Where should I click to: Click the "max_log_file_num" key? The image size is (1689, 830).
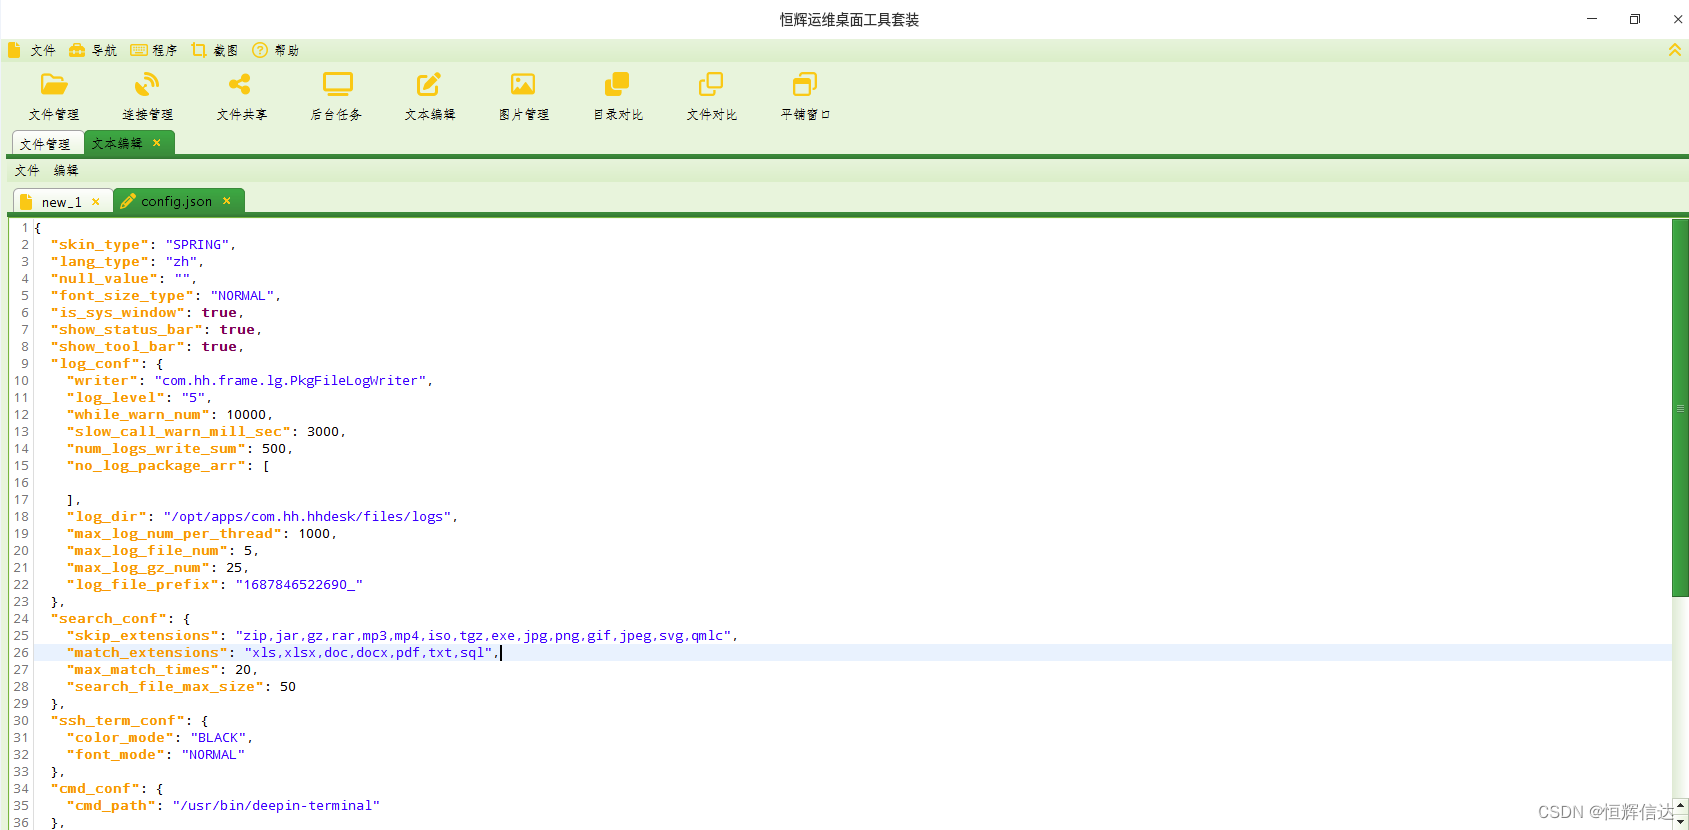click(x=147, y=551)
